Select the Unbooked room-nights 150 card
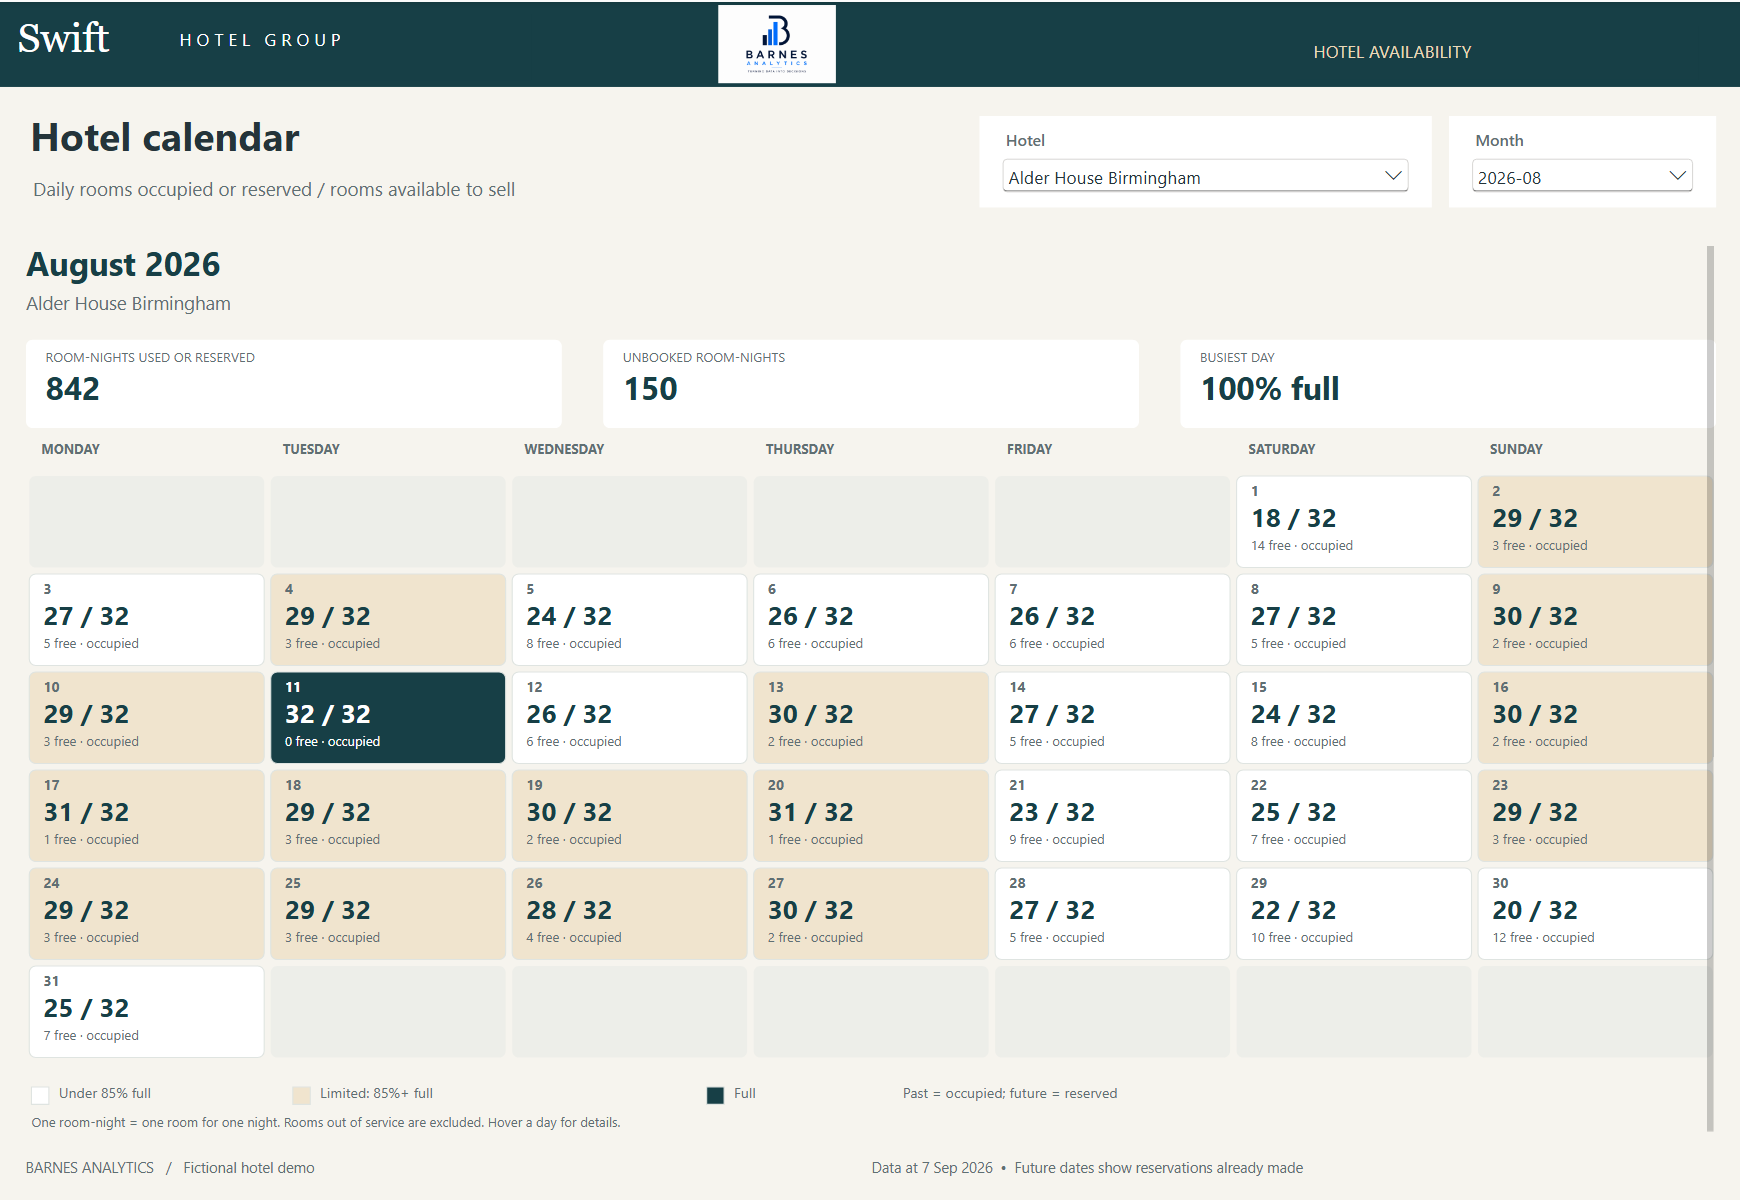 pyautogui.click(x=871, y=384)
